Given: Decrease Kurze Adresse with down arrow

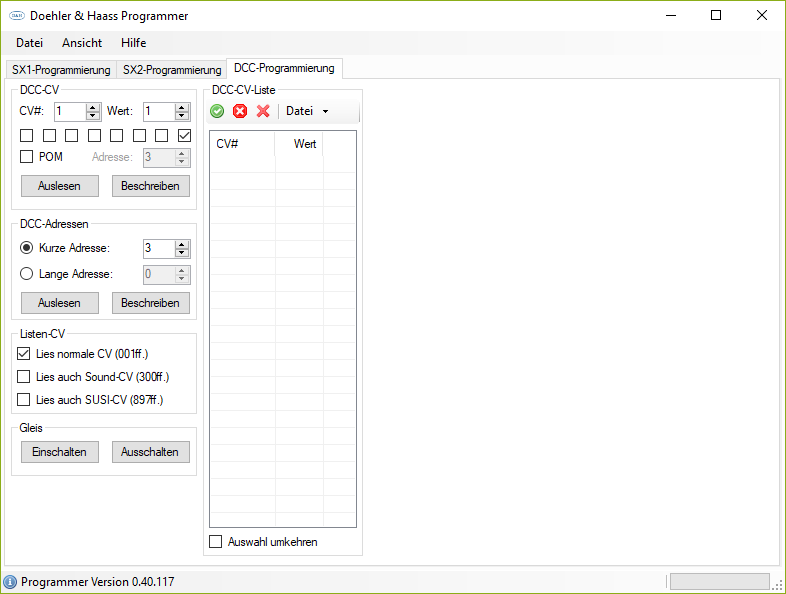Looking at the screenshot, I should point(182,253).
